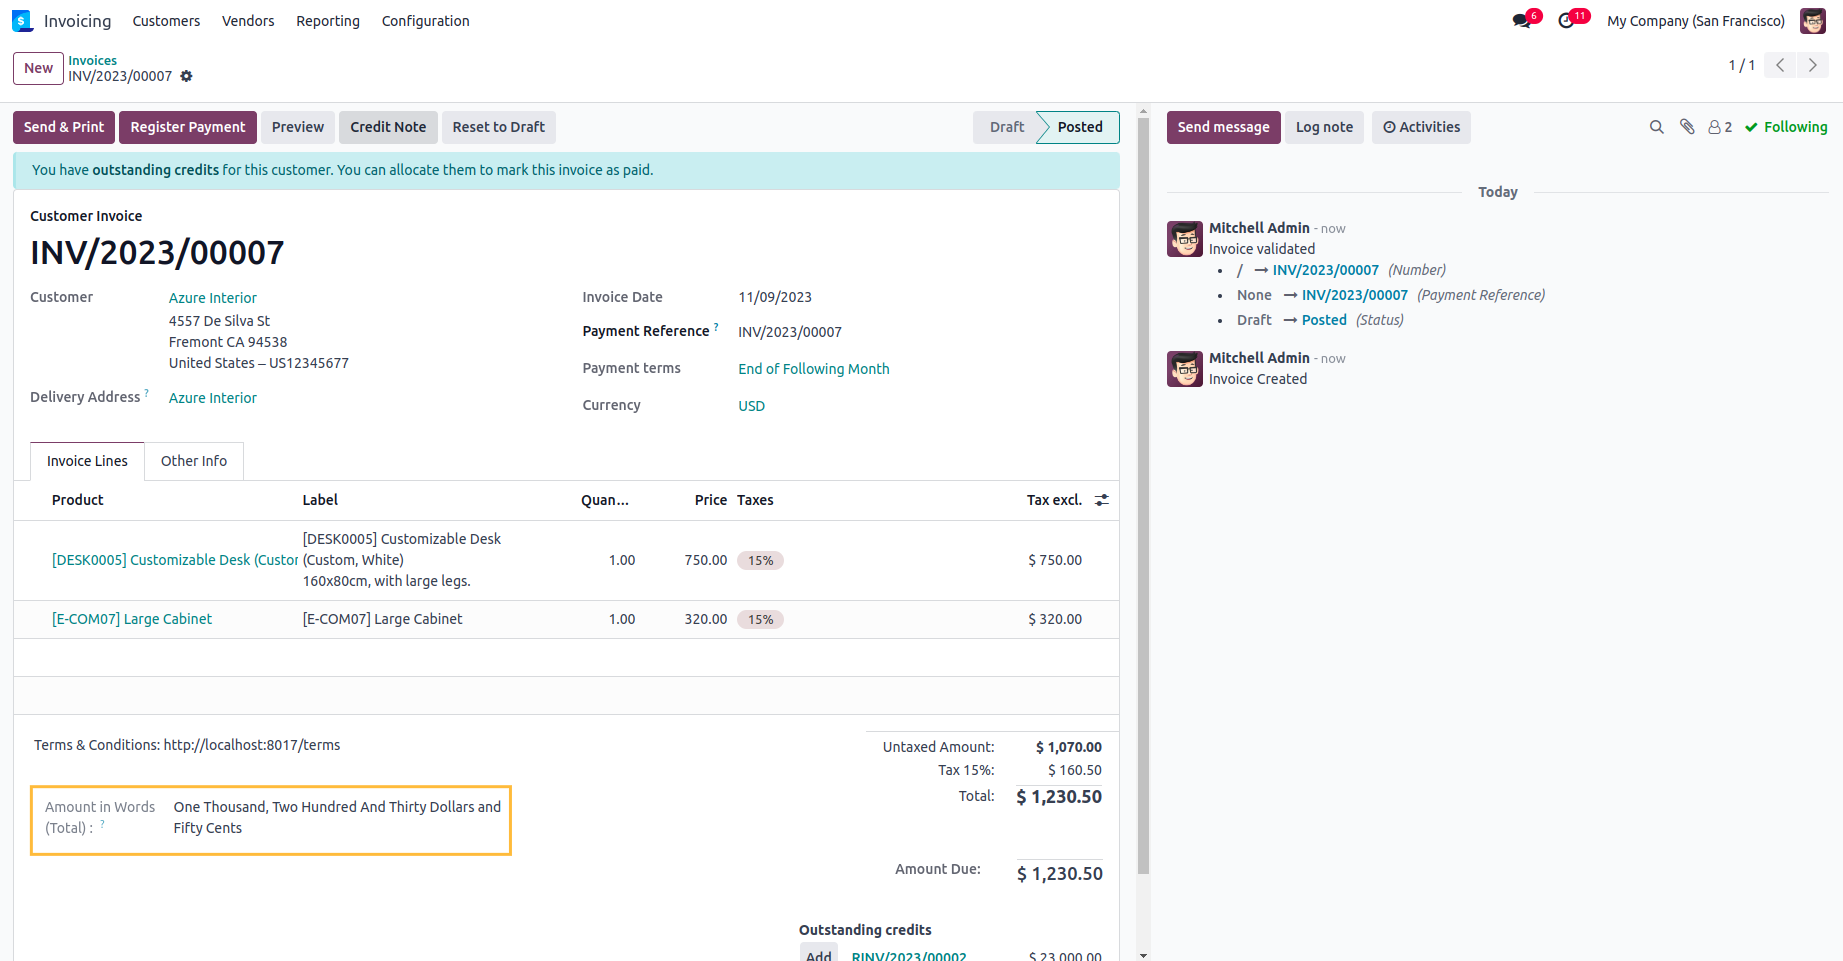The height and width of the screenshot is (961, 1843).
Task: Open optional columns settings icon in table
Action: click(1102, 500)
